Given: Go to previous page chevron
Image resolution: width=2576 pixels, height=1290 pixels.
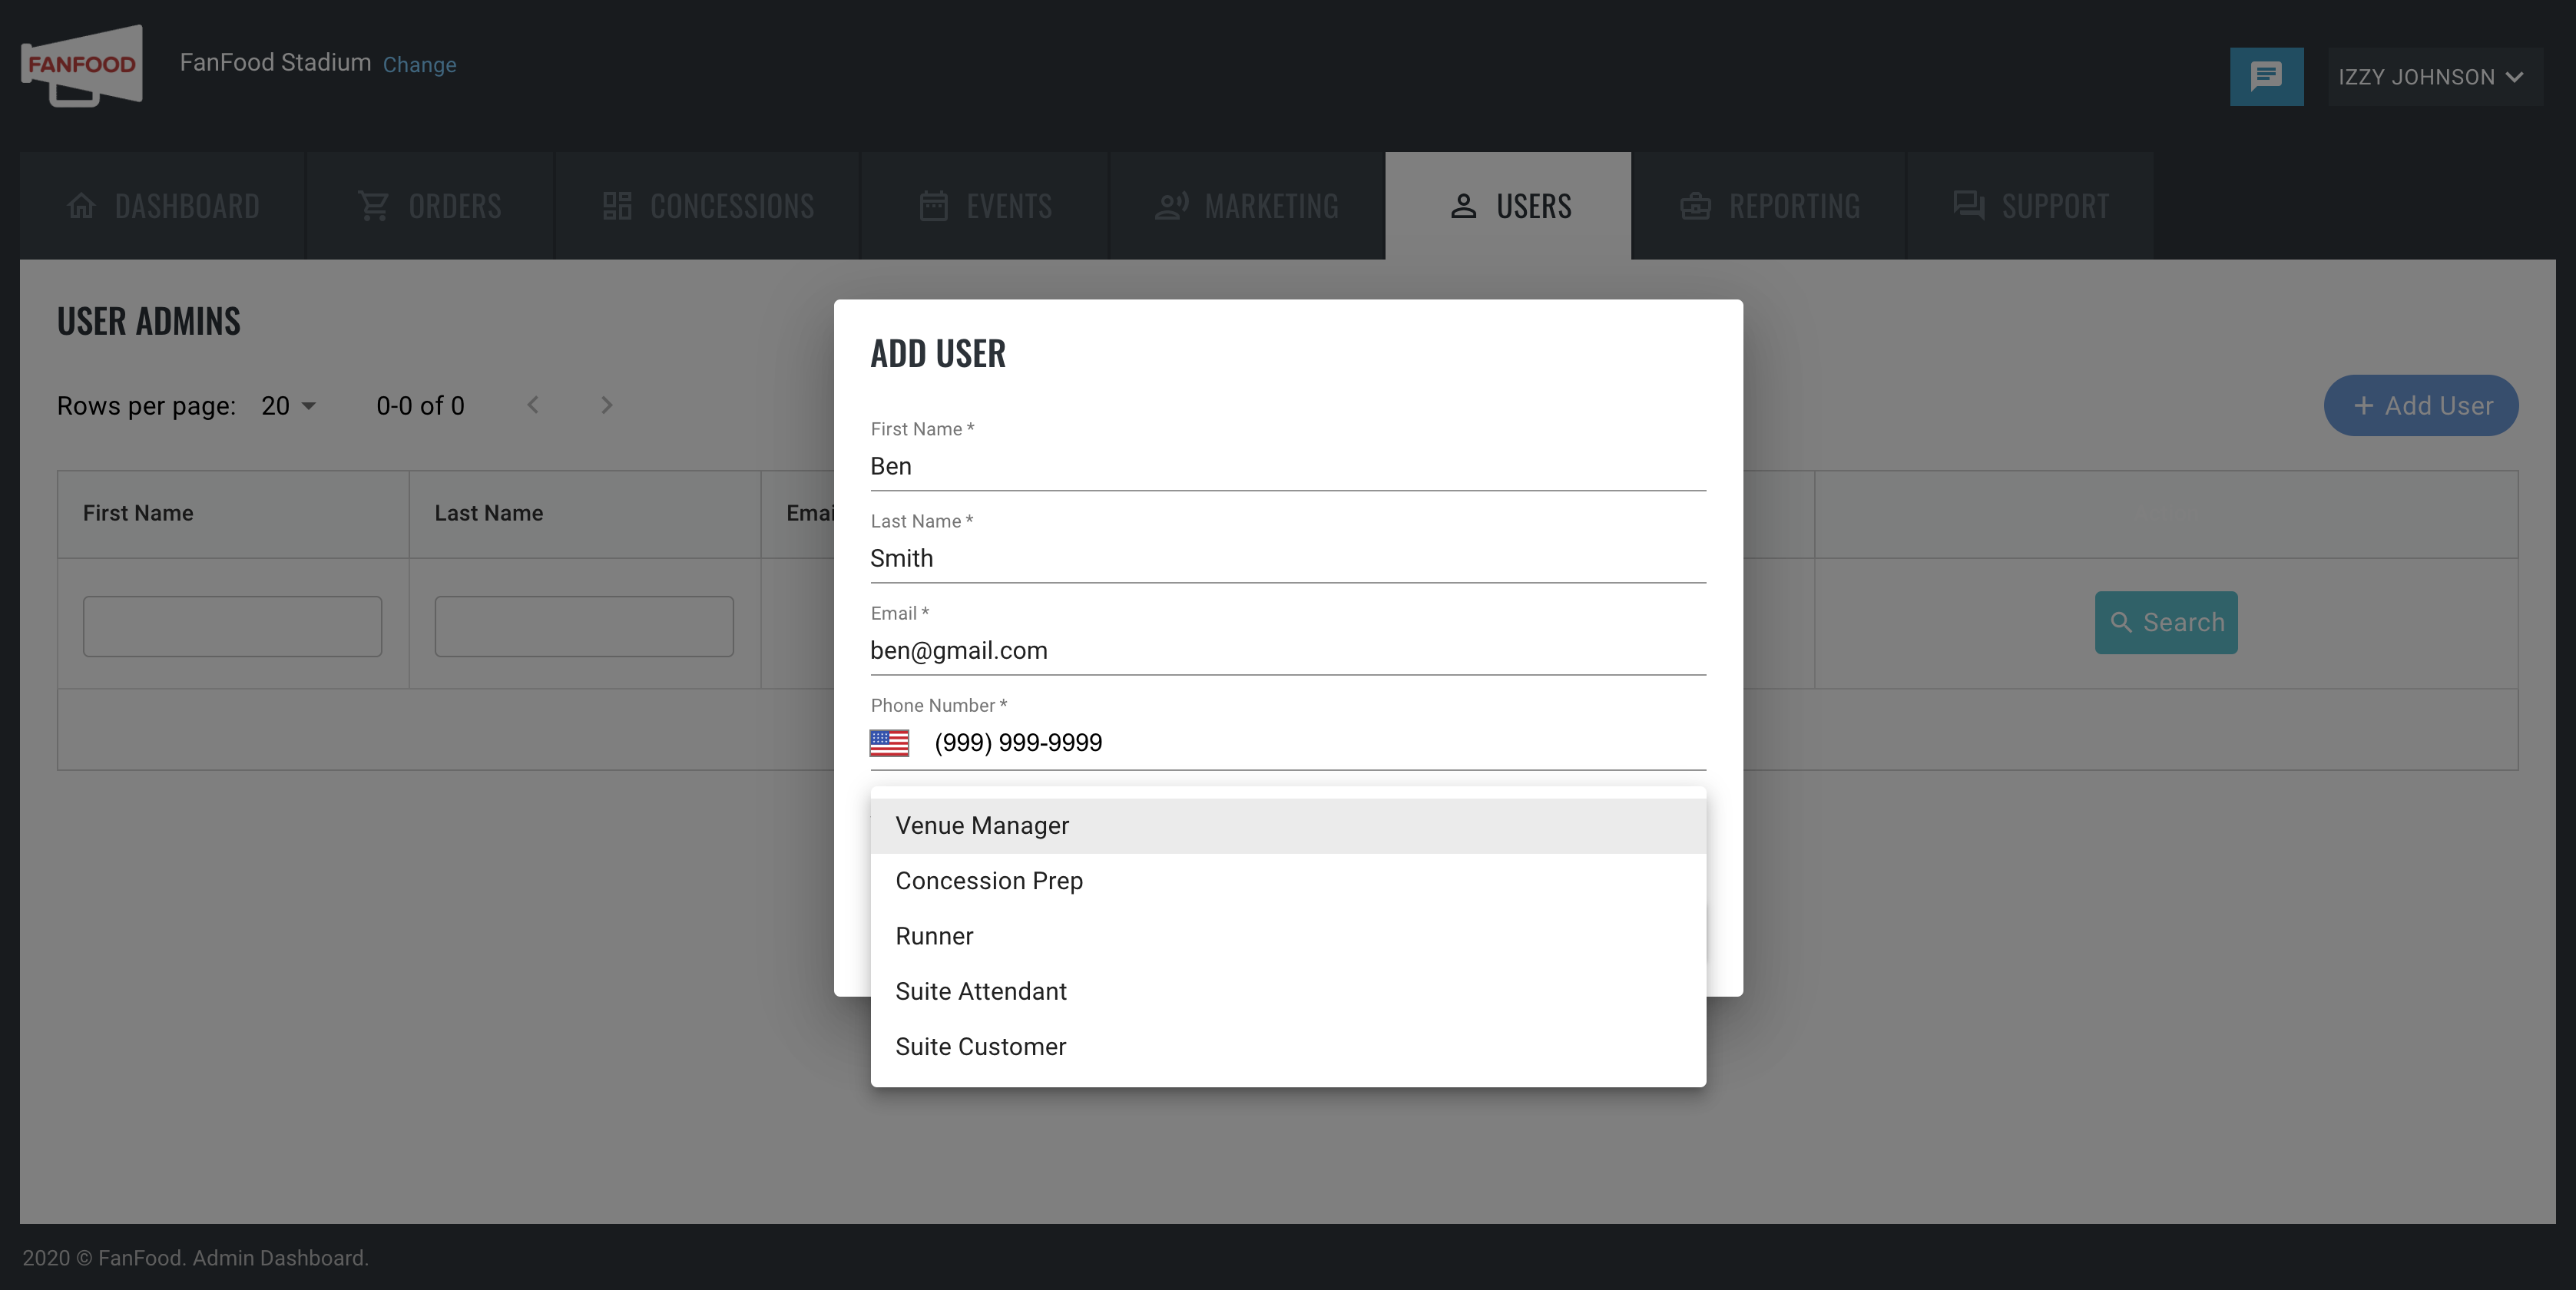Looking at the screenshot, I should coord(533,405).
